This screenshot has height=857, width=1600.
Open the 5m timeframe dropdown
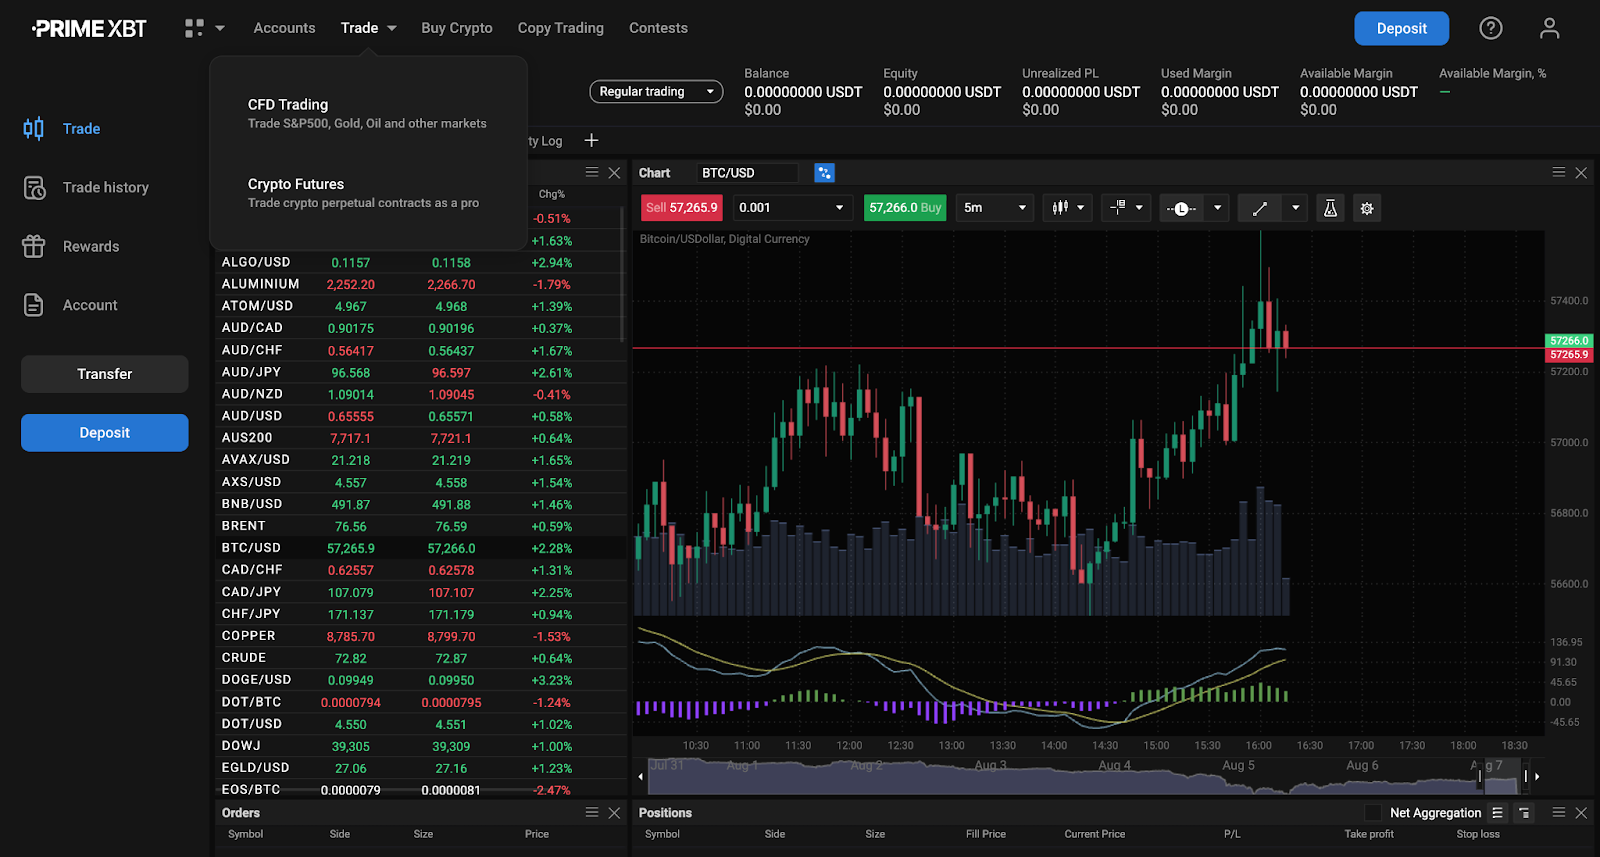(x=995, y=208)
